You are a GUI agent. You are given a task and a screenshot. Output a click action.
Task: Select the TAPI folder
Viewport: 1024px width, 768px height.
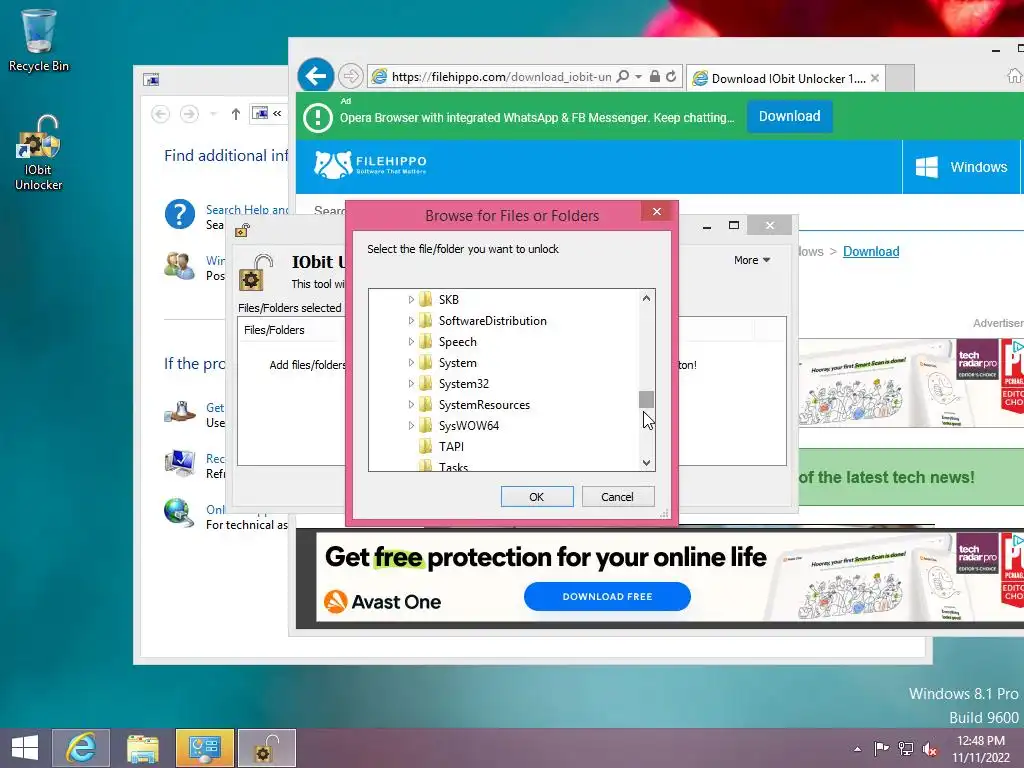451,447
